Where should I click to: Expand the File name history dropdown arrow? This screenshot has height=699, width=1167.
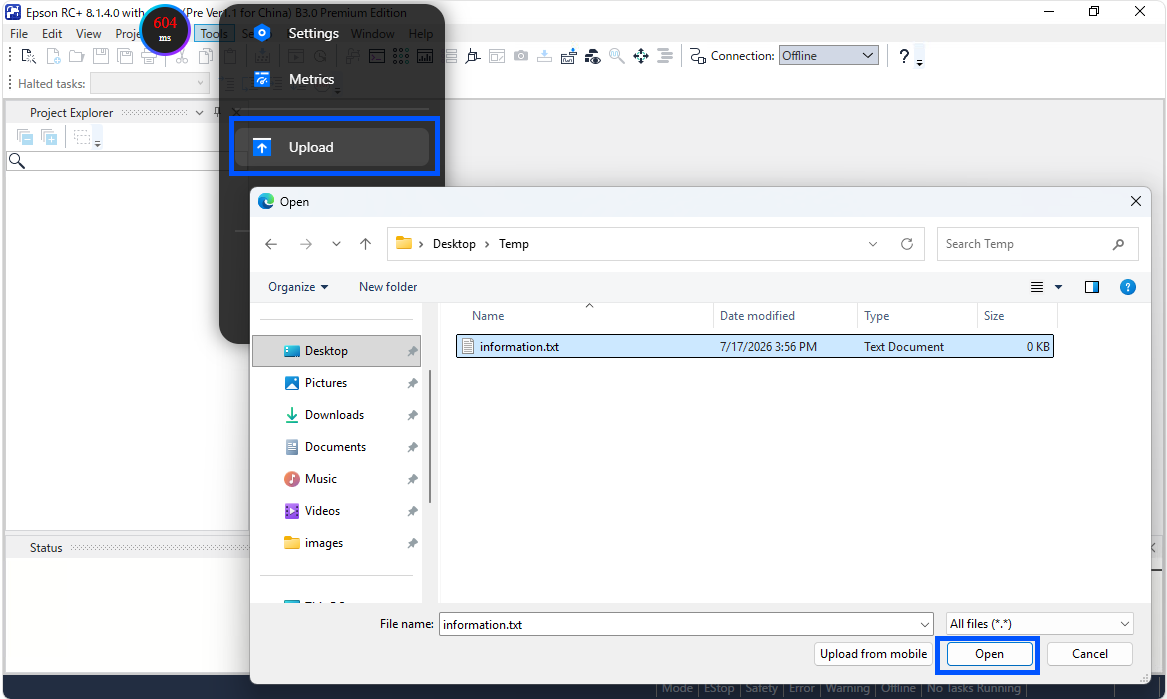coord(924,625)
